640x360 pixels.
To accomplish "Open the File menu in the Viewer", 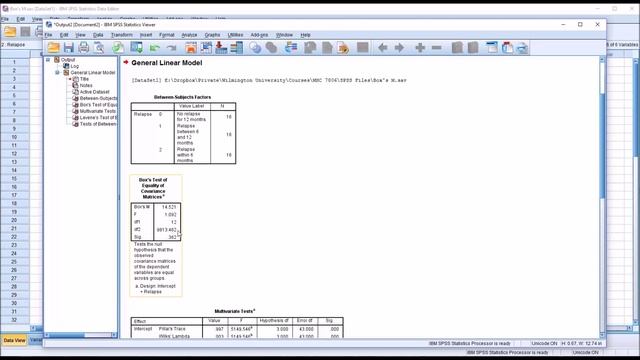I will click(49, 35).
